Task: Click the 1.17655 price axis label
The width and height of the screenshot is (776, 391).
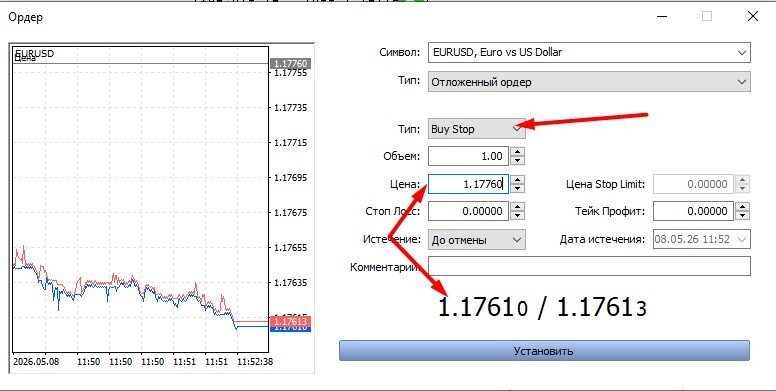Action: pyautogui.click(x=291, y=247)
